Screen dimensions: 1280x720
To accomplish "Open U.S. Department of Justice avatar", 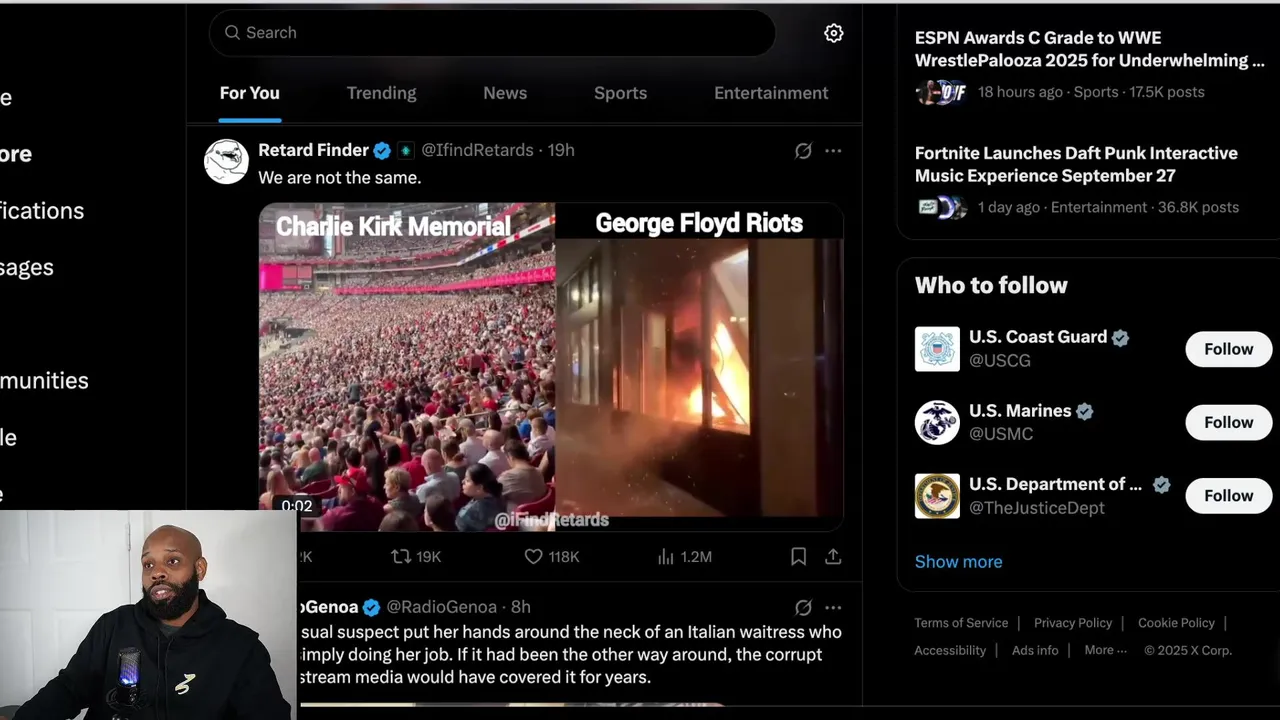I will [x=937, y=496].
